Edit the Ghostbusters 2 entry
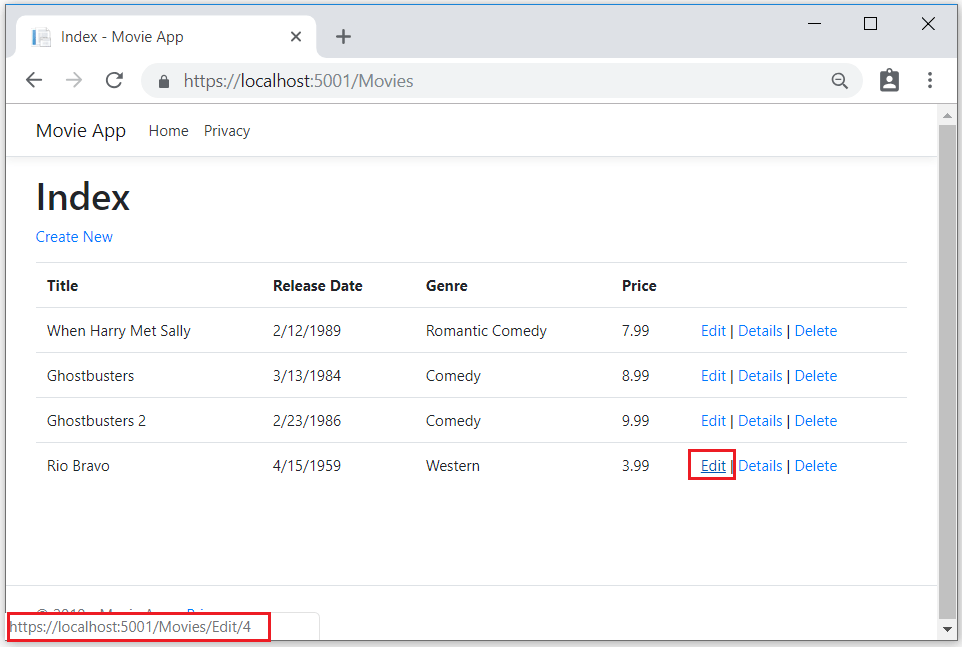 coord(713,420)
